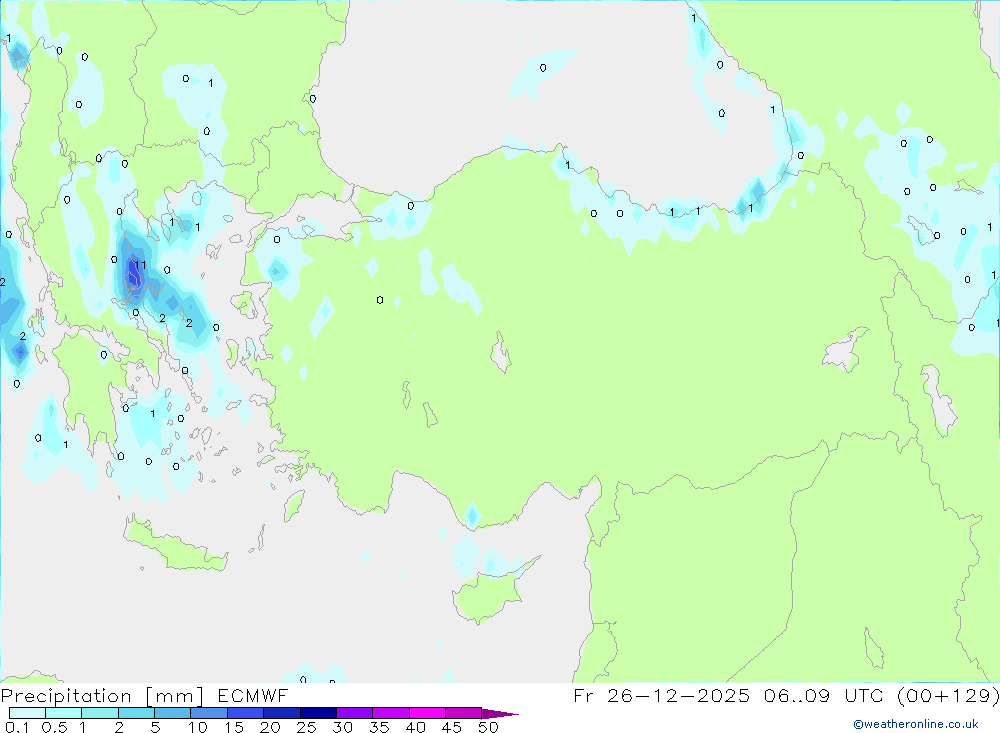Screen dimensions: 1000x733
Task: Select the 2–5 mm legend color swatch
Action: pyautogui.click(x=136, y=713)
